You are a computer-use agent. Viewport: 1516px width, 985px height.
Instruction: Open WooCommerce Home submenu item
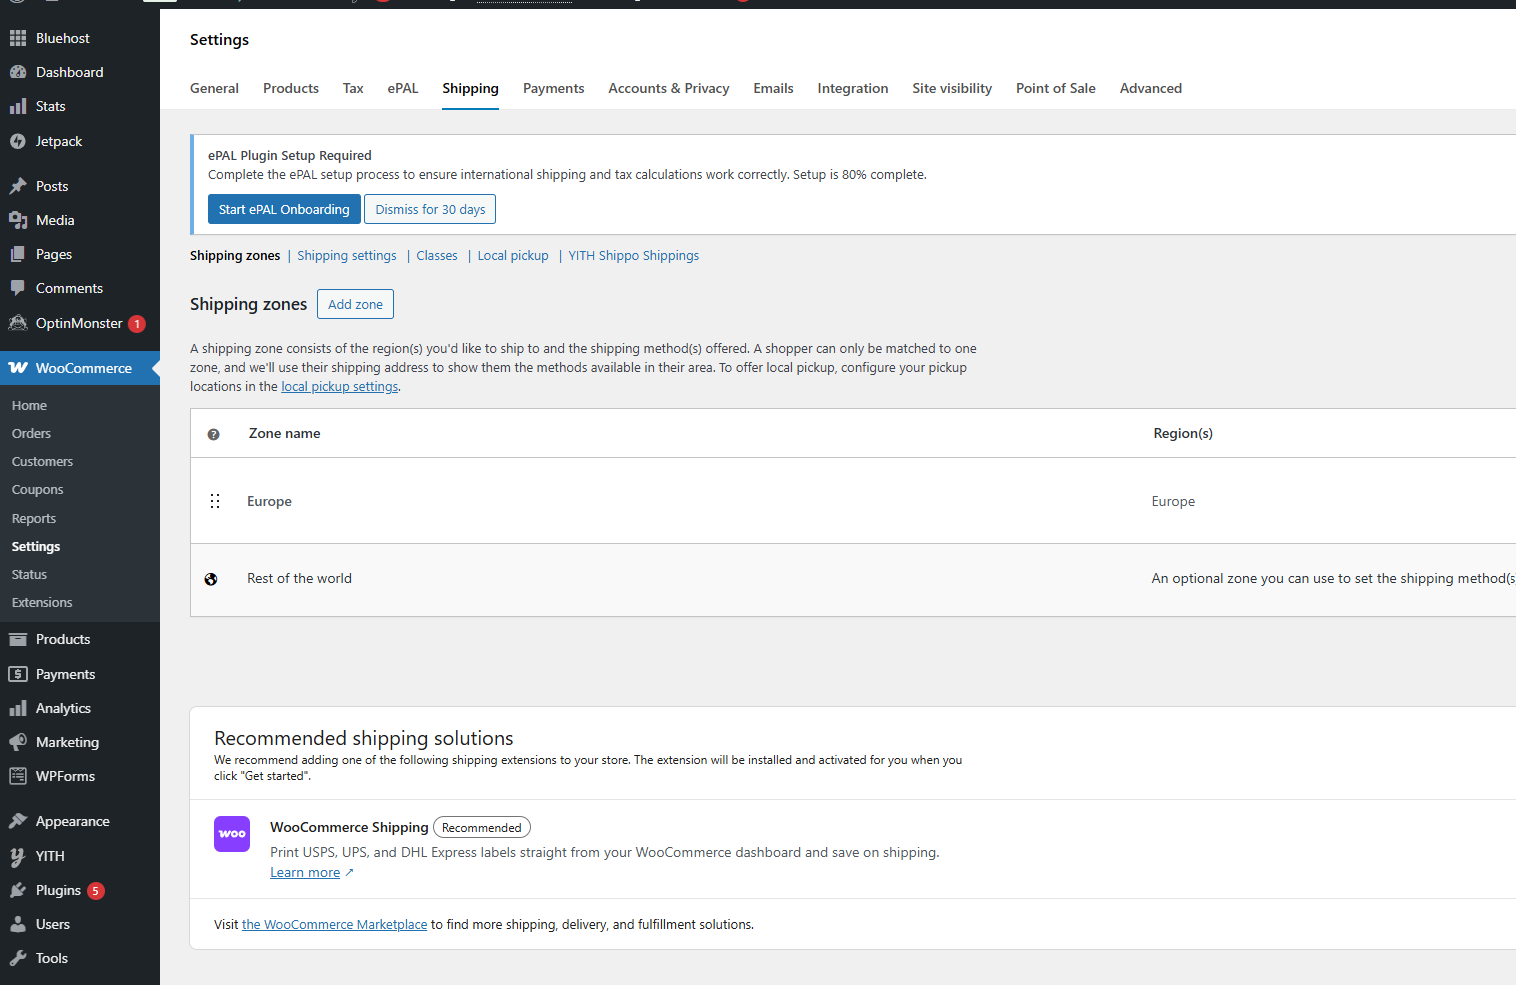point(29,405)
